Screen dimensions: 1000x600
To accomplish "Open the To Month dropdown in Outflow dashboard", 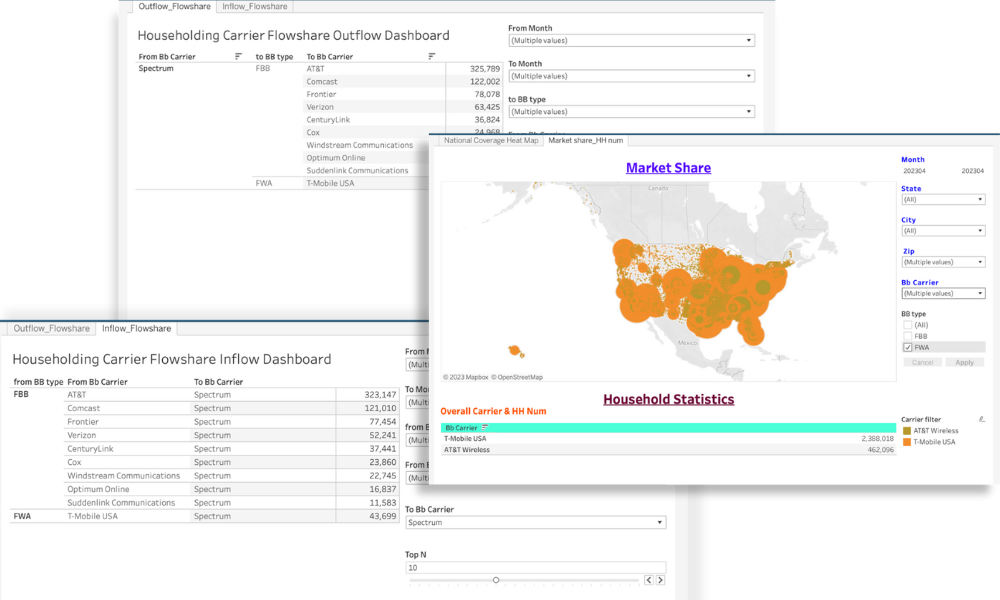I will tap(631, 76).
